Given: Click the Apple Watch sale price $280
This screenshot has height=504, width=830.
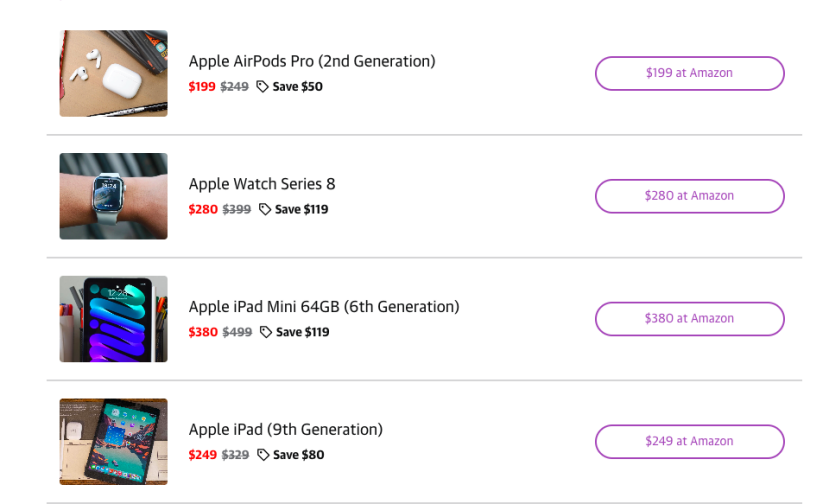Looking at the screenshot, I should (203, 210).
